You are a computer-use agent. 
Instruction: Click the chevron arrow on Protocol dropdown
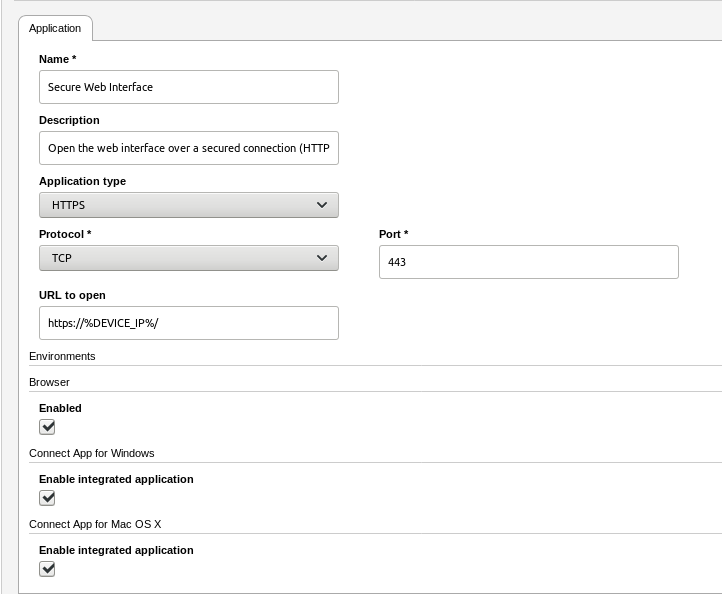[x=321, y=258]
